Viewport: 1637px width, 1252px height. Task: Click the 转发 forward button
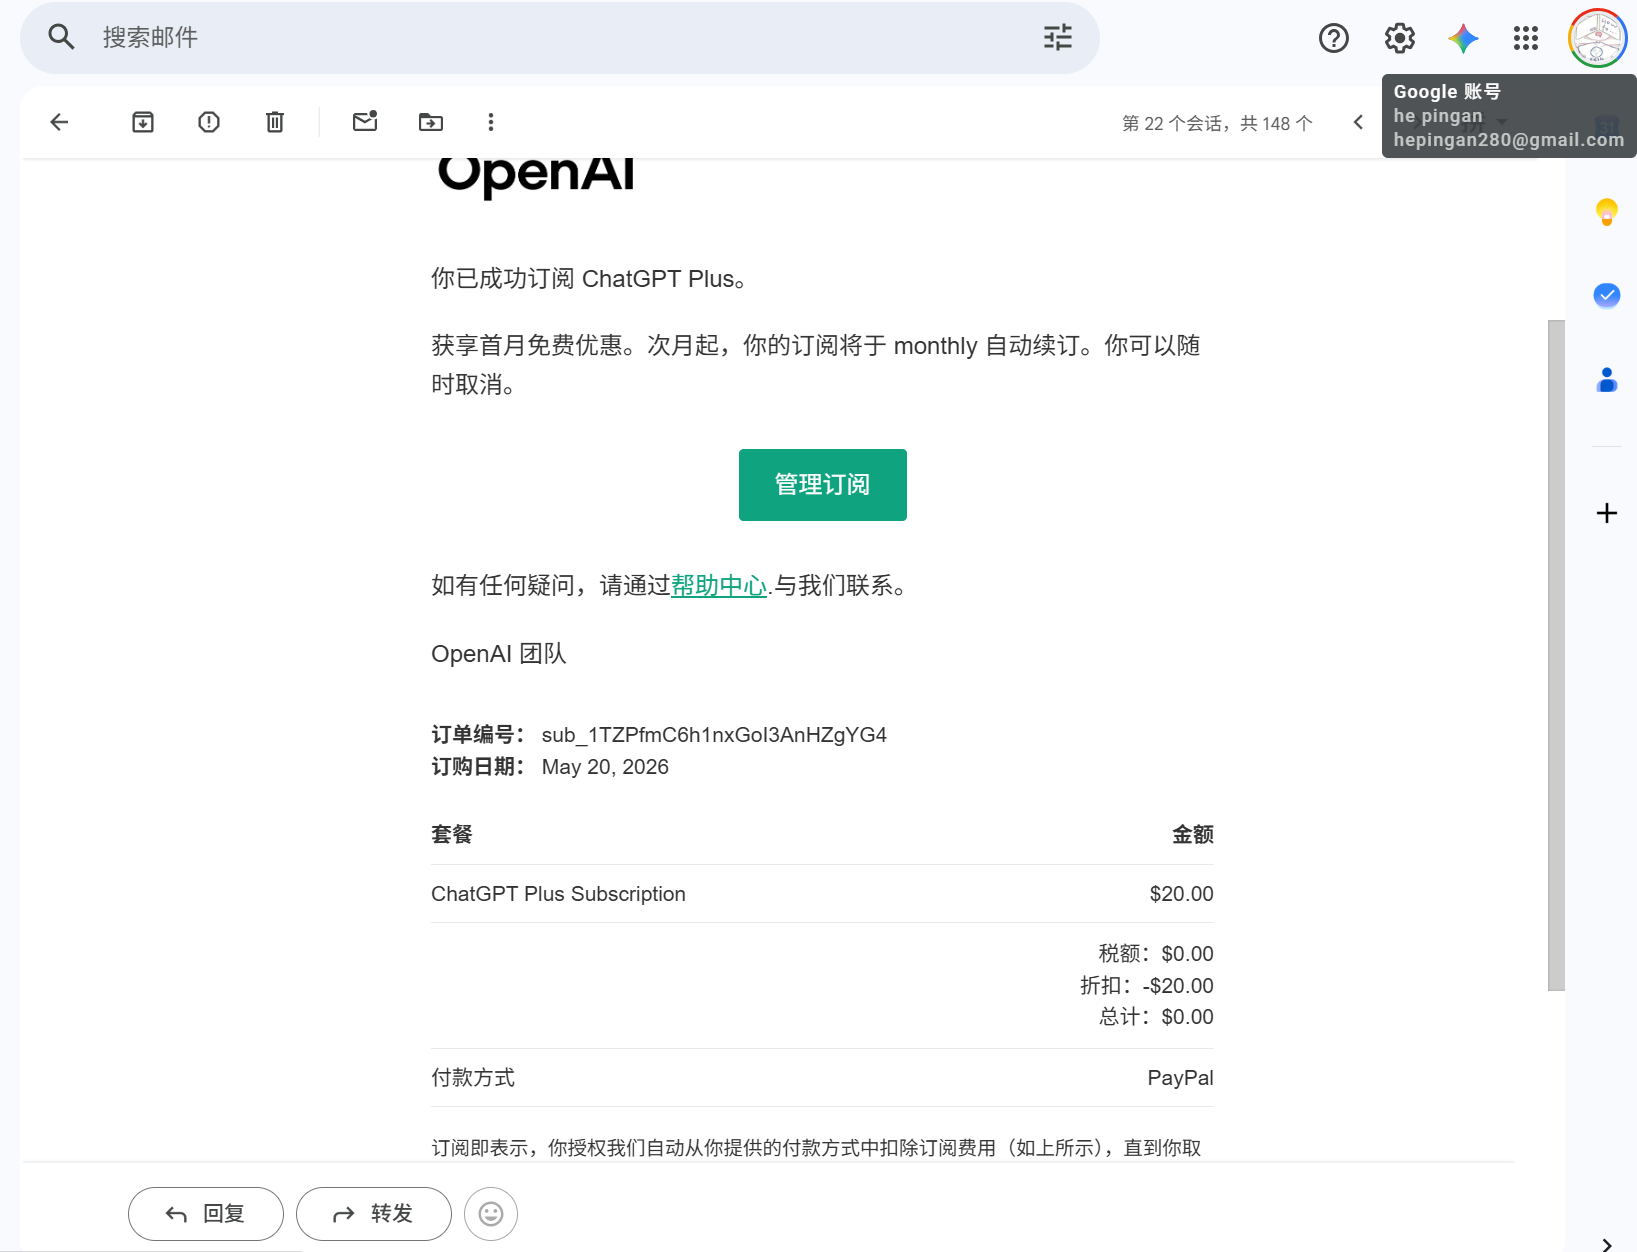point(374,1214)
